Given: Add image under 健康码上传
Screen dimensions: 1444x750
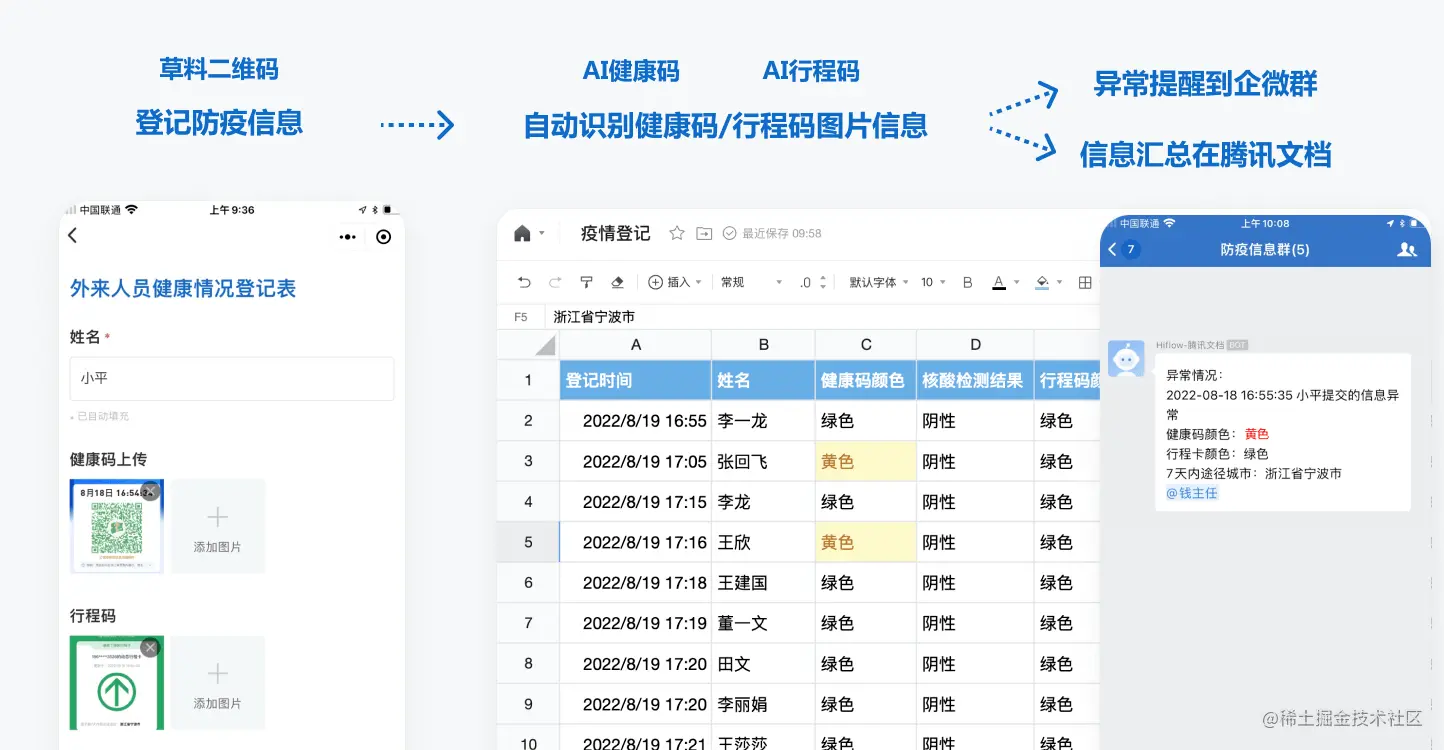Looking at the screenshot, I should [217, 527].
